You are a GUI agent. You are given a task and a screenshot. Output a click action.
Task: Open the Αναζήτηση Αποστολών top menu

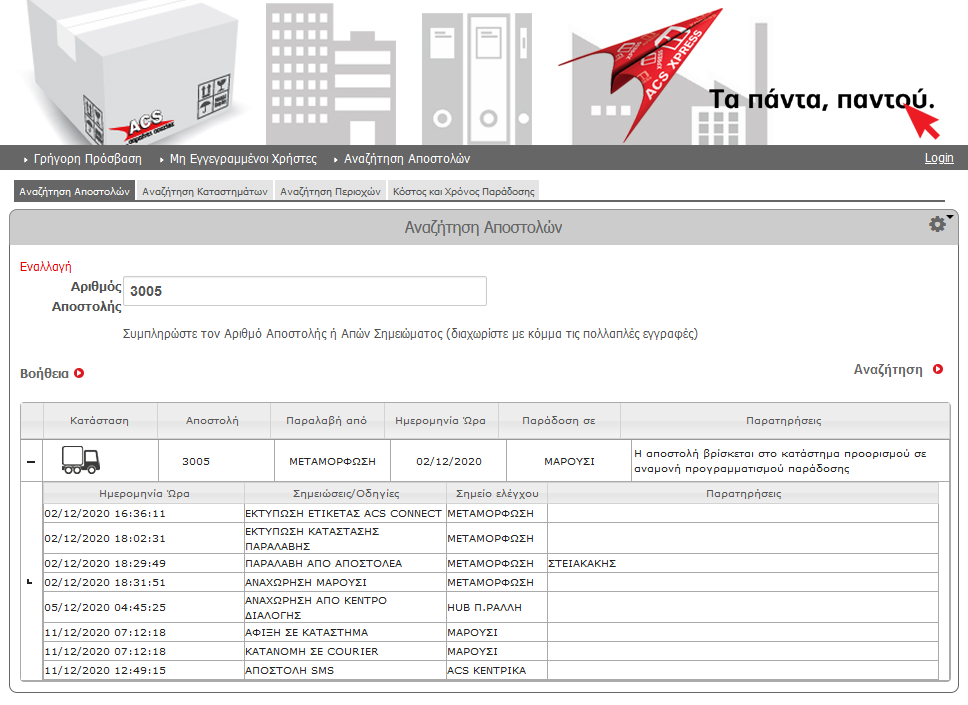point(406,159)
